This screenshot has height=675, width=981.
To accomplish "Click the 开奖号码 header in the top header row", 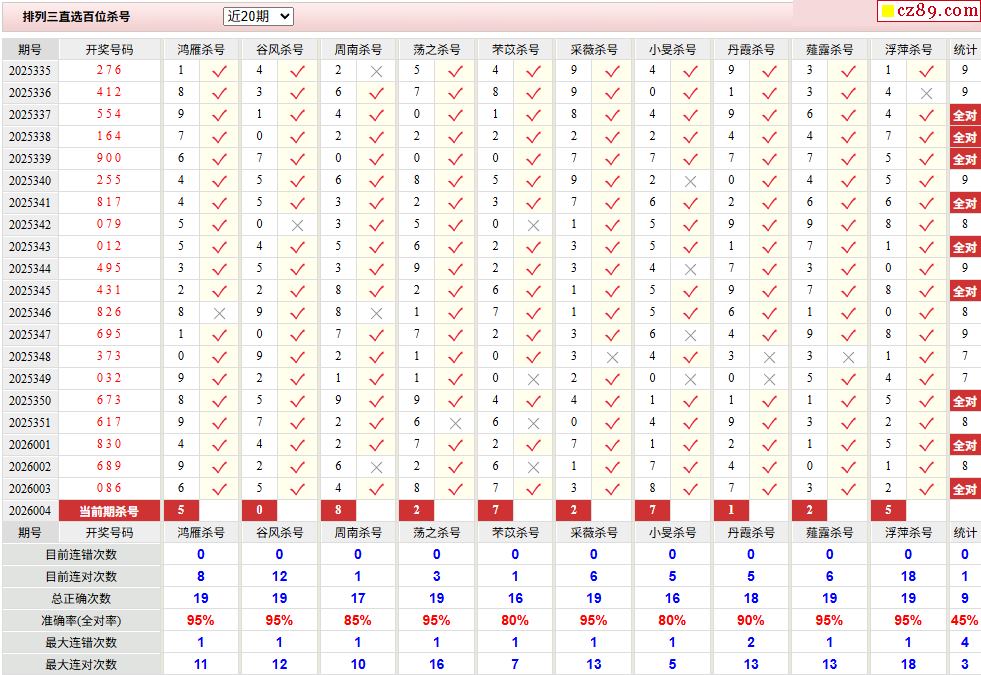I will pos(109,49).
